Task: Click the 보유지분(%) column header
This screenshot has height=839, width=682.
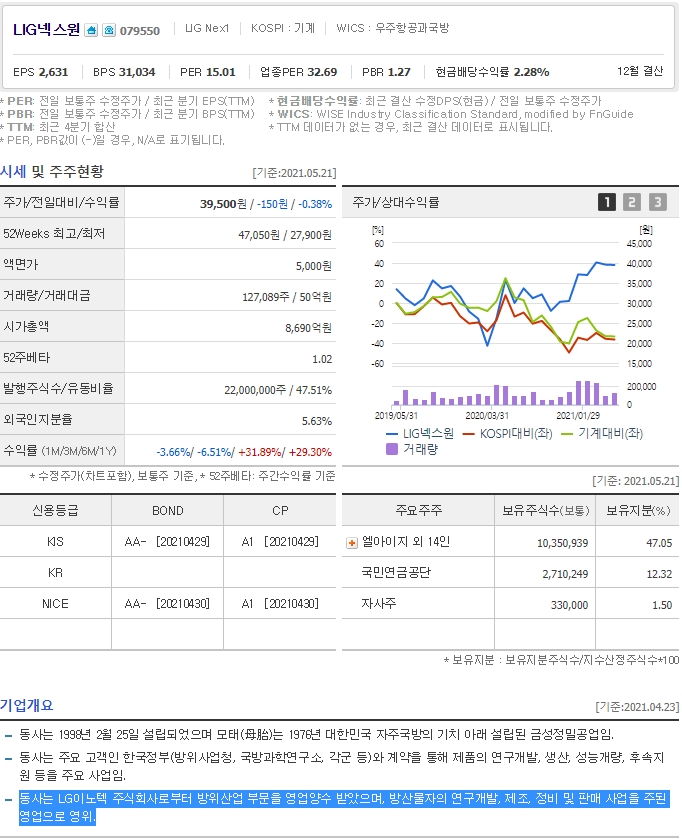Action: tap(638, 510)
